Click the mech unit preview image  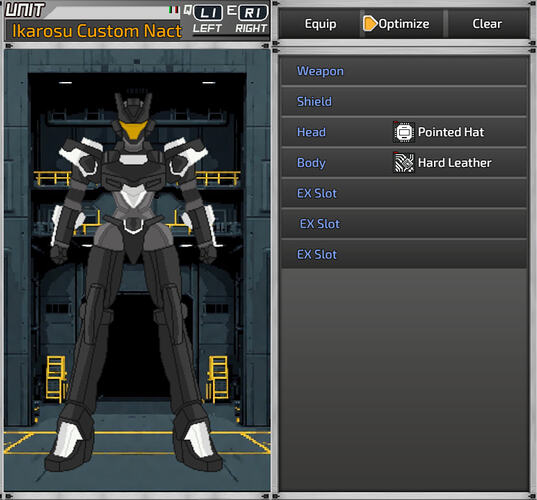tap(137, 271)
